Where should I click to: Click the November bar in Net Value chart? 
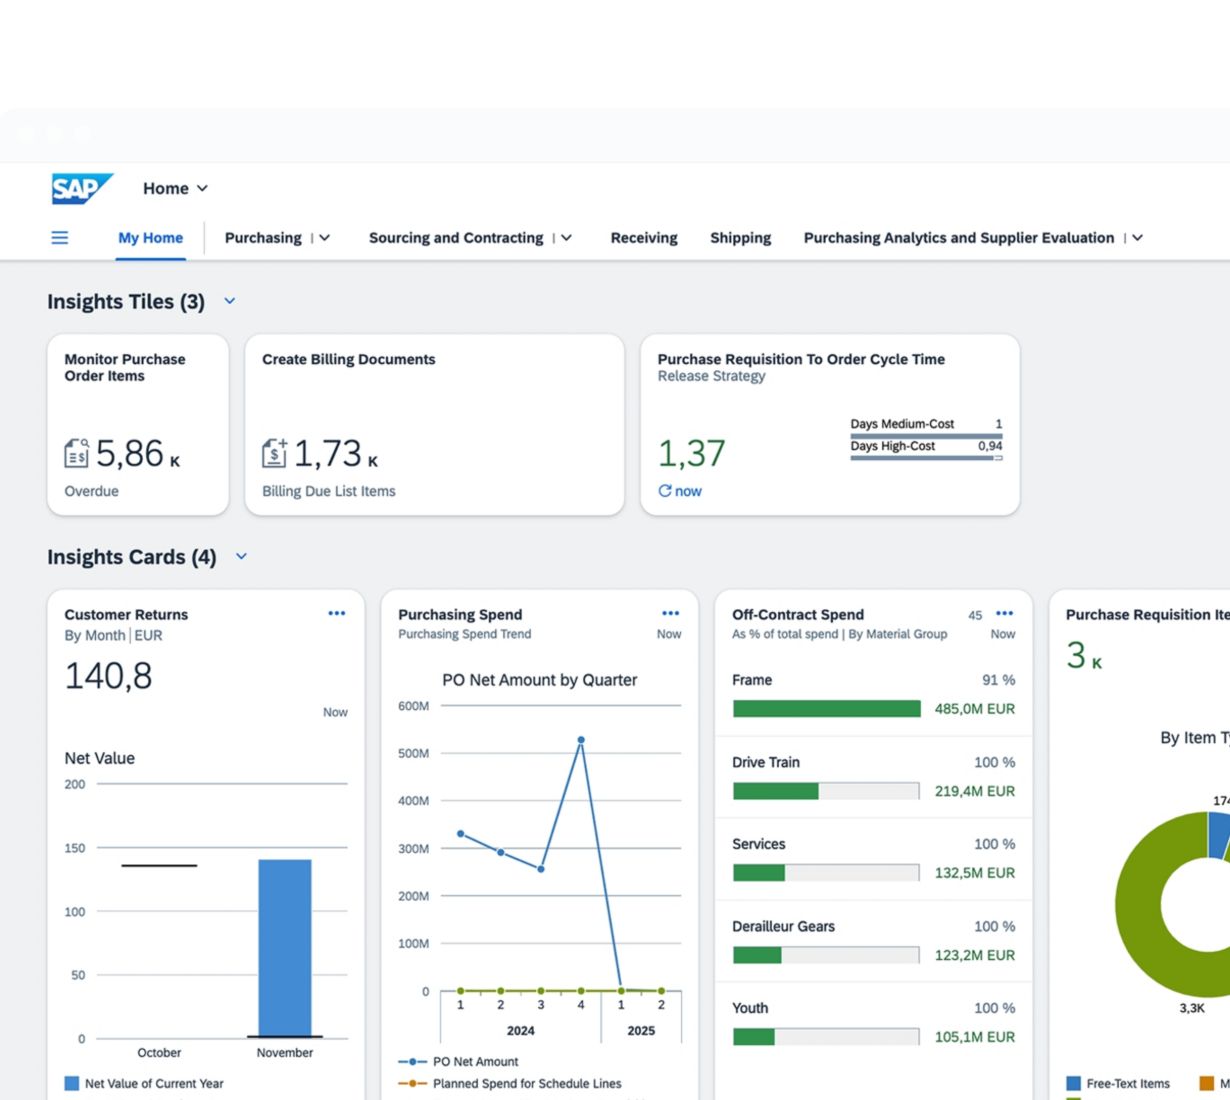point(284,946)
